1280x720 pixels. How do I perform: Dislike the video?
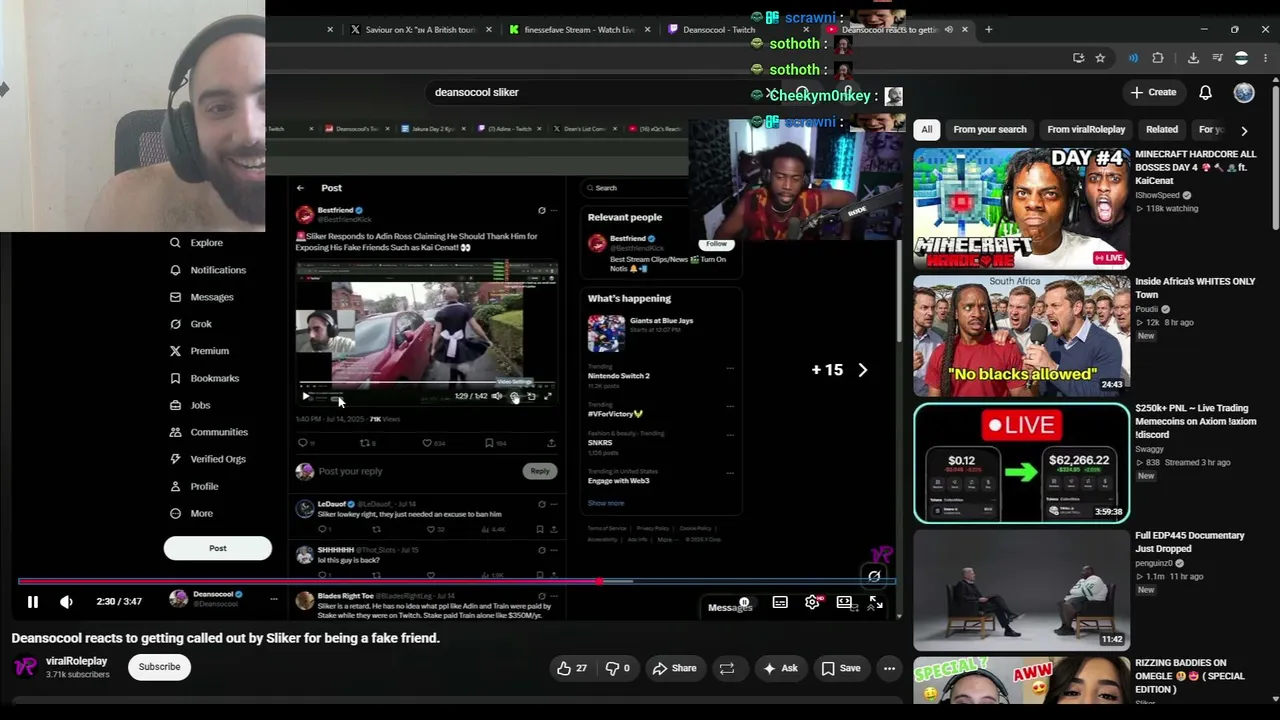coord(618,668)
